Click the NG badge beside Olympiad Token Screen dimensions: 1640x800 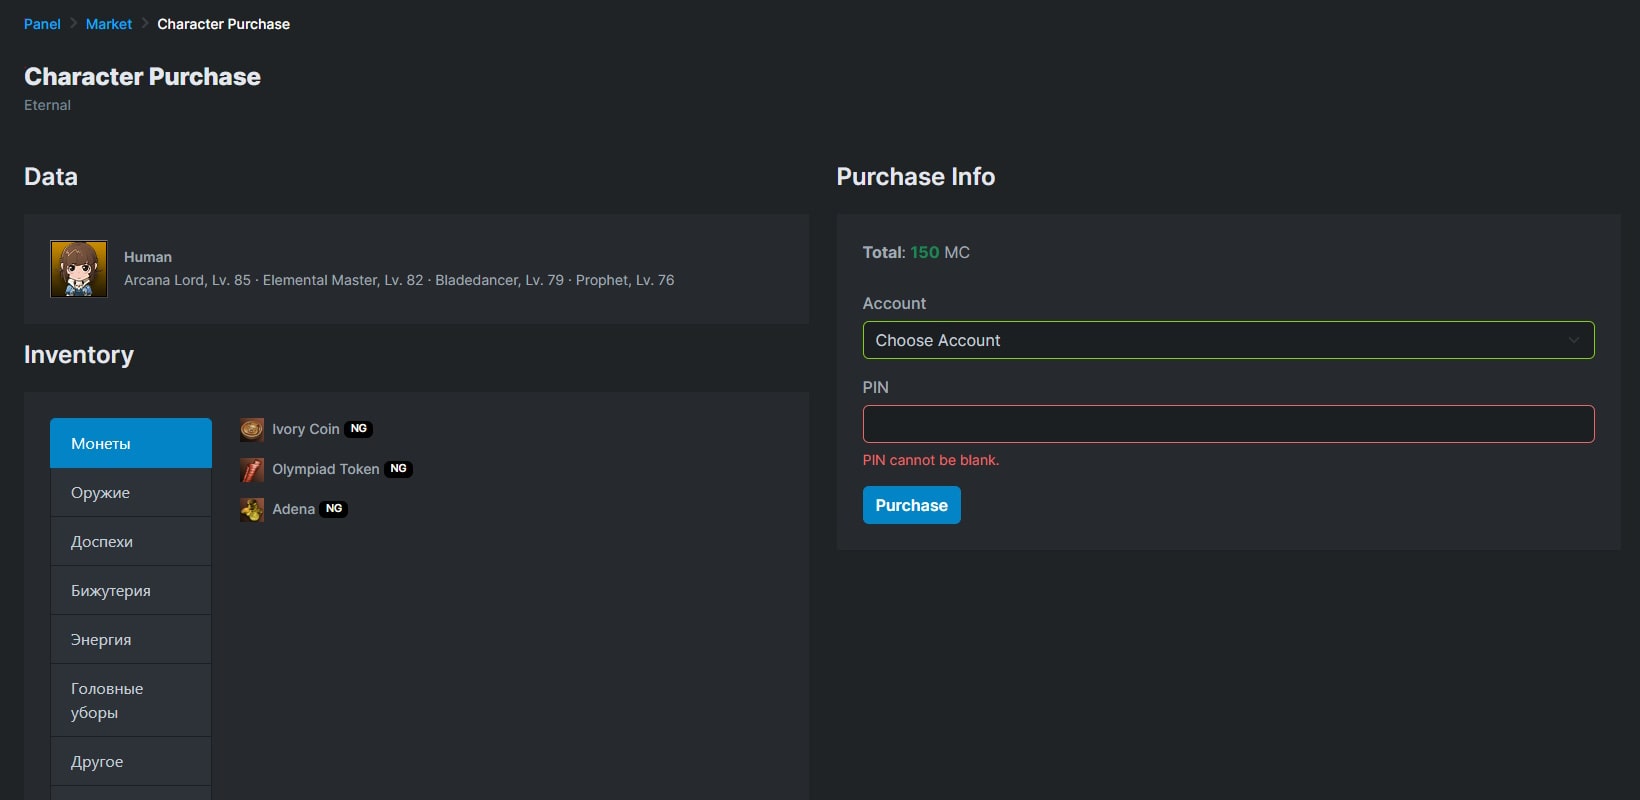[398, 469]
